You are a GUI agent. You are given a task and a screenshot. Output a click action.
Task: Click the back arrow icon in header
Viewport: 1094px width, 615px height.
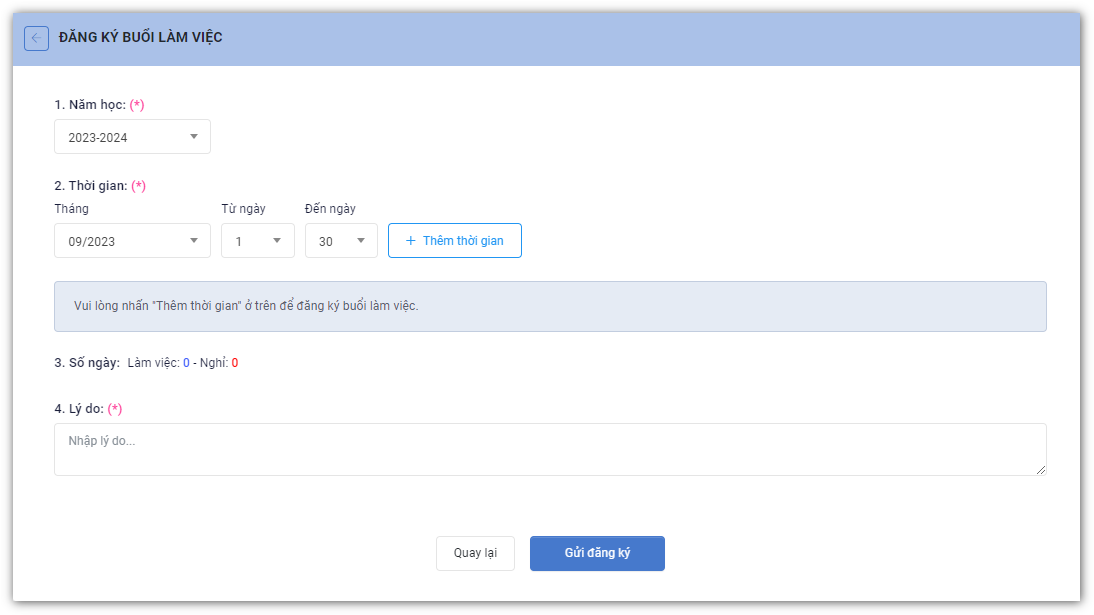36,38
